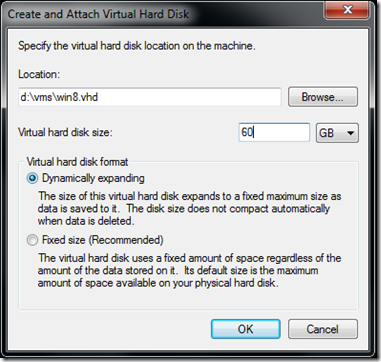Select the Dynamically expanding radio button
This screenshot has height=362, width=381.
coord(32,179)
